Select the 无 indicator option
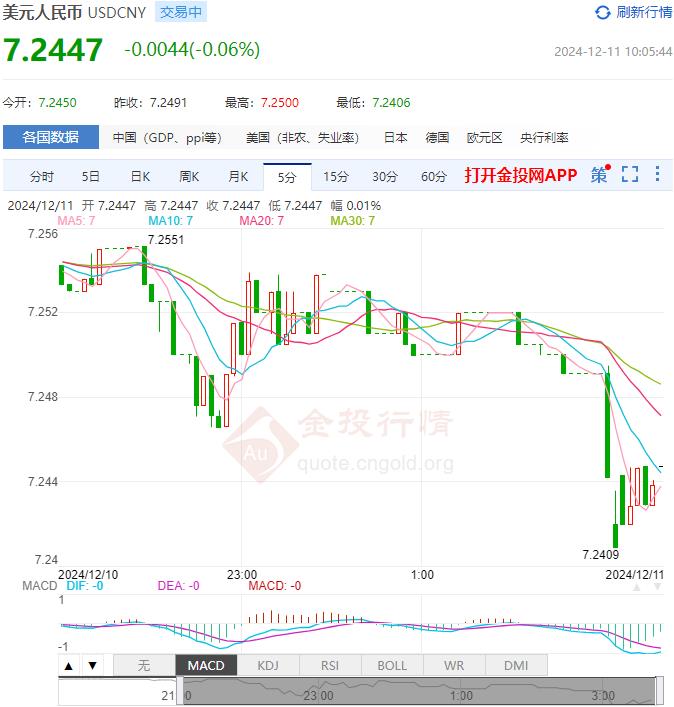Image resolution: width=674 pixels, height=707 pixels. pos(144,666)
